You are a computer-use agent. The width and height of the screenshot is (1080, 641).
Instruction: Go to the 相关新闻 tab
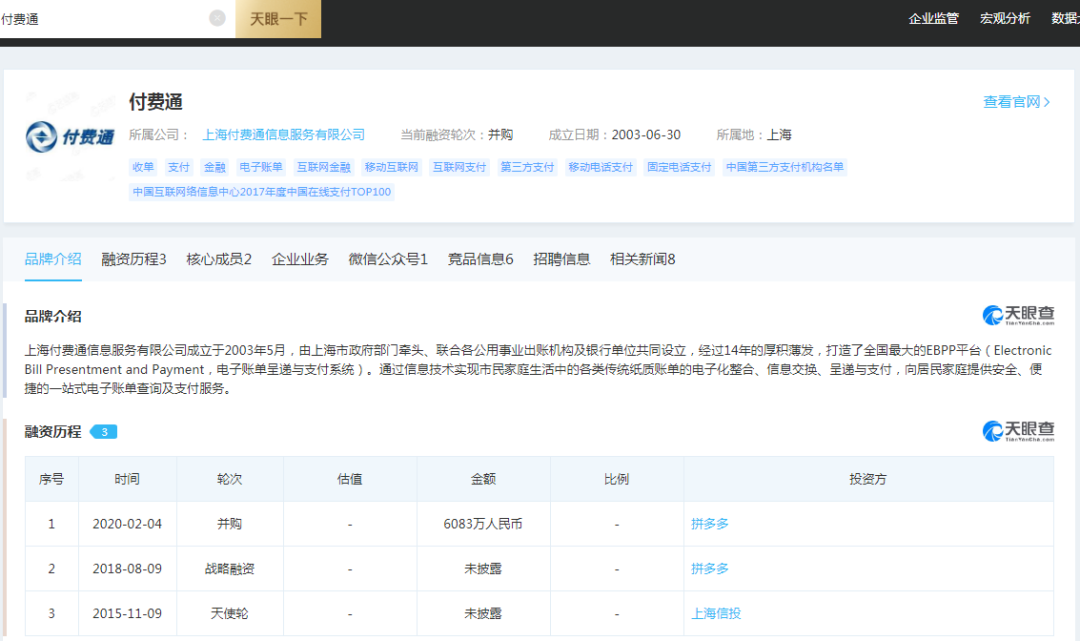pyautogui.click(x=642, y=259)
